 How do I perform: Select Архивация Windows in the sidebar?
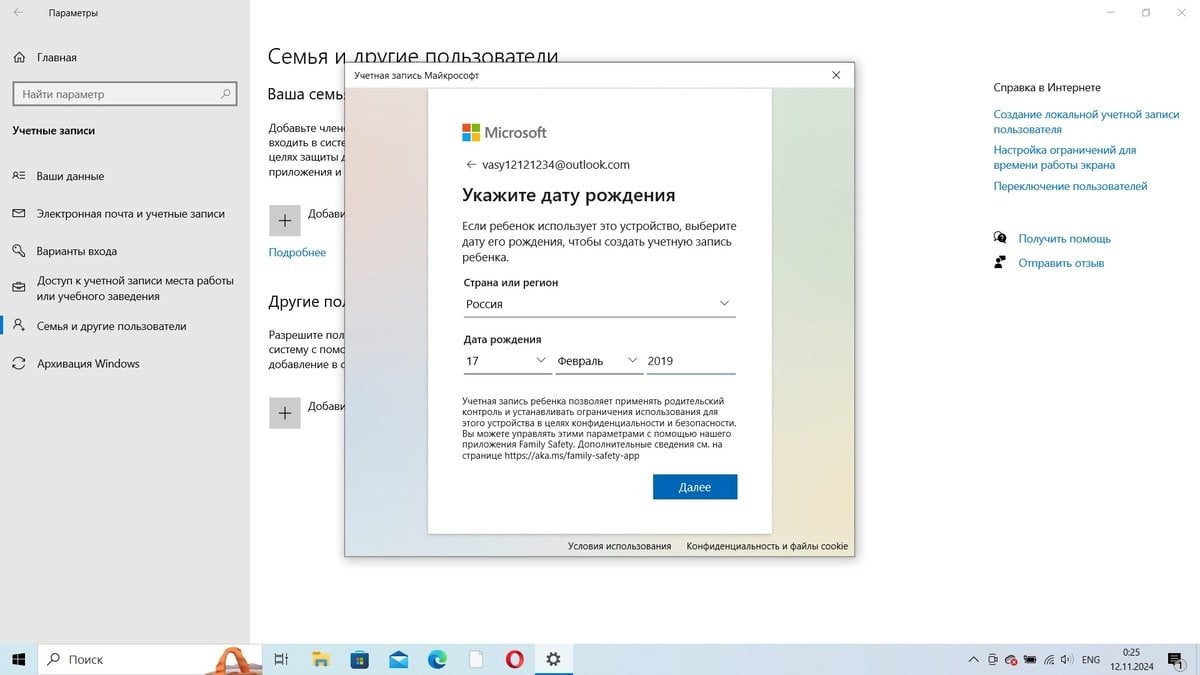pyautogui.click(x=124, y=363)
